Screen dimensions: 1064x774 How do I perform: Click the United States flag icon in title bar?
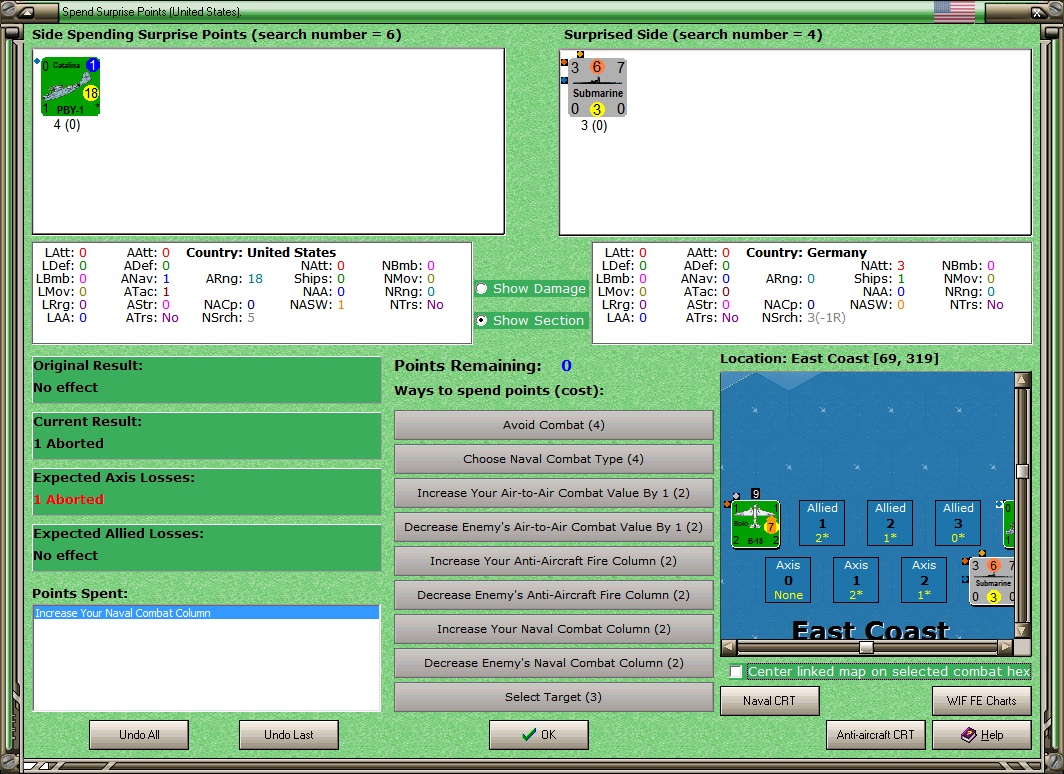(954, 12)
